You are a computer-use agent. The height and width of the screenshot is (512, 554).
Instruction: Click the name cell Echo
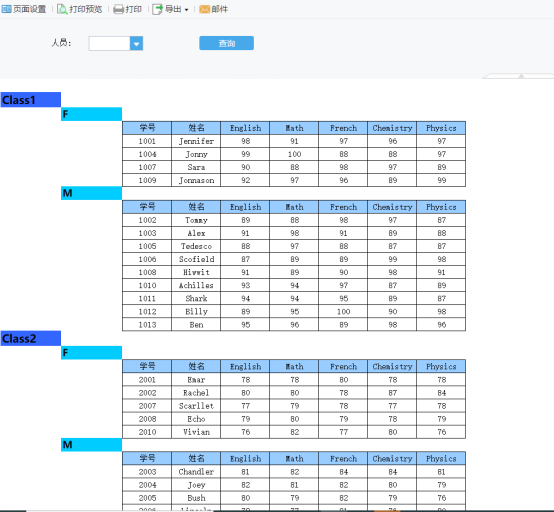pyautogui.click(x=196, y=419)
